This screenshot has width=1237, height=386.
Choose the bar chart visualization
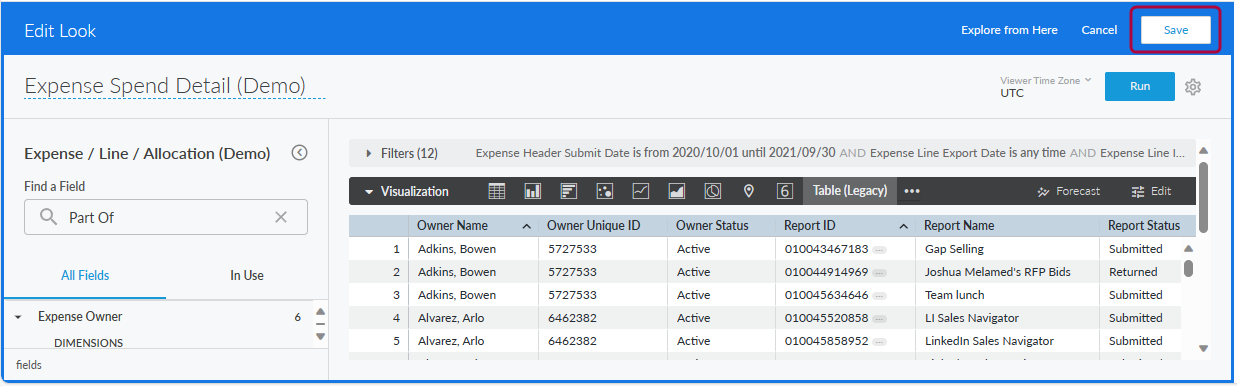[x=569, y=191]
